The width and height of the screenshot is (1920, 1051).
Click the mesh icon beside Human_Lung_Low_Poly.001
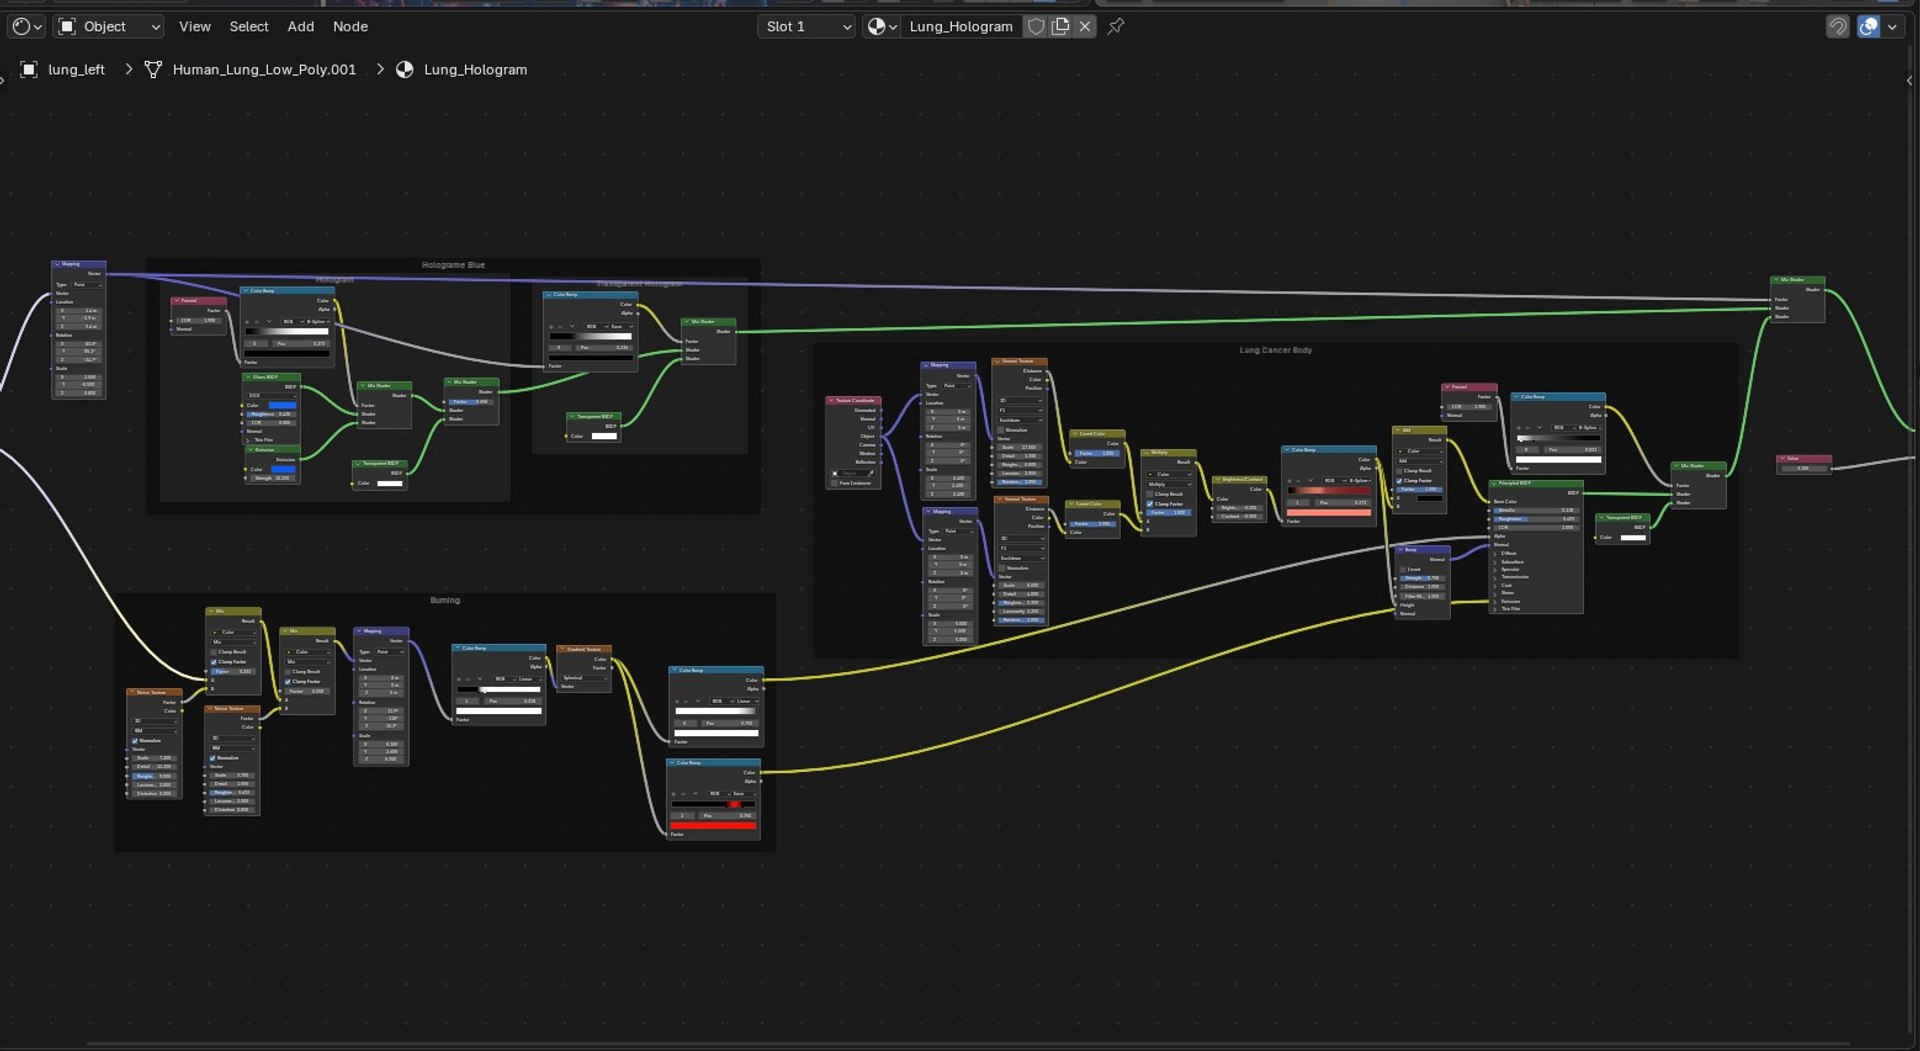click(x=153, y=69)
